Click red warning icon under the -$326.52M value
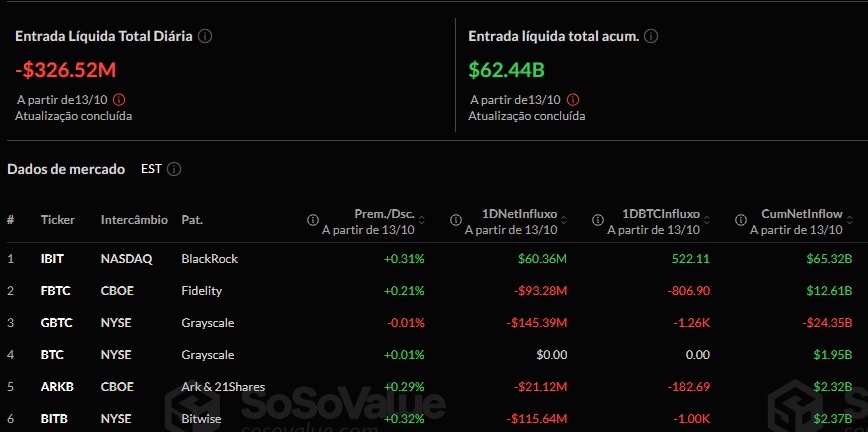Image resolution: width=868 pixels, height=432 pixels. coord(120,99)
